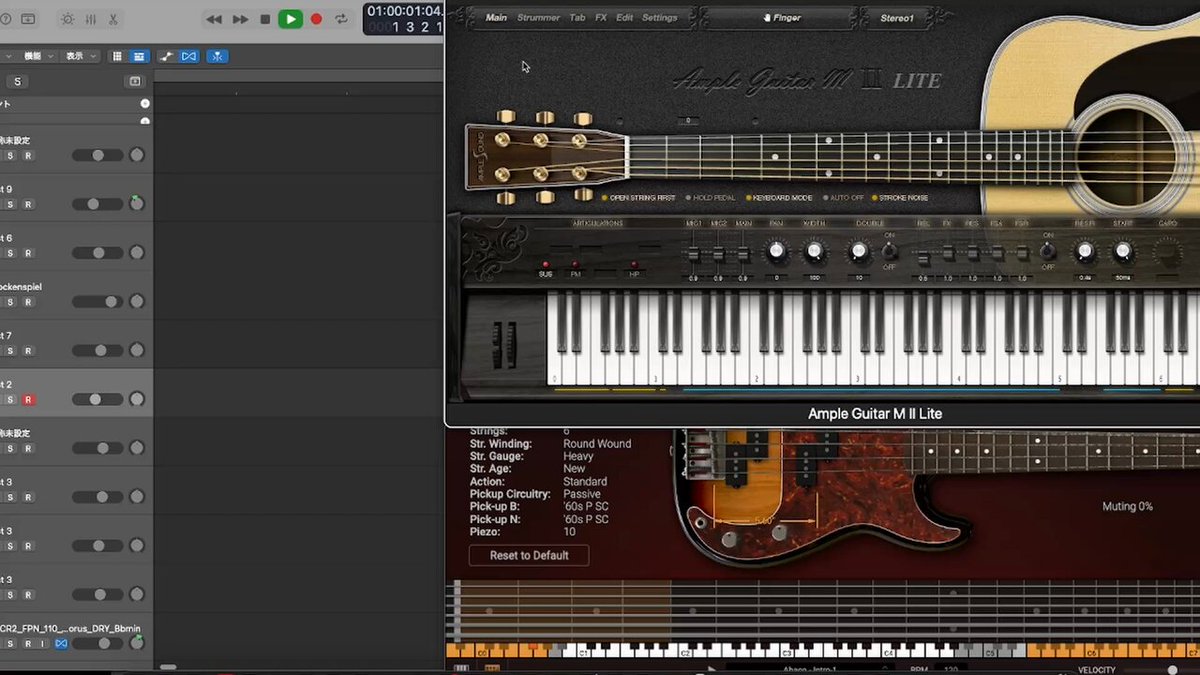This screenshot has height=675, width=1200.
Task: Arm record on track t 2
Action: [x=28, y=399]
